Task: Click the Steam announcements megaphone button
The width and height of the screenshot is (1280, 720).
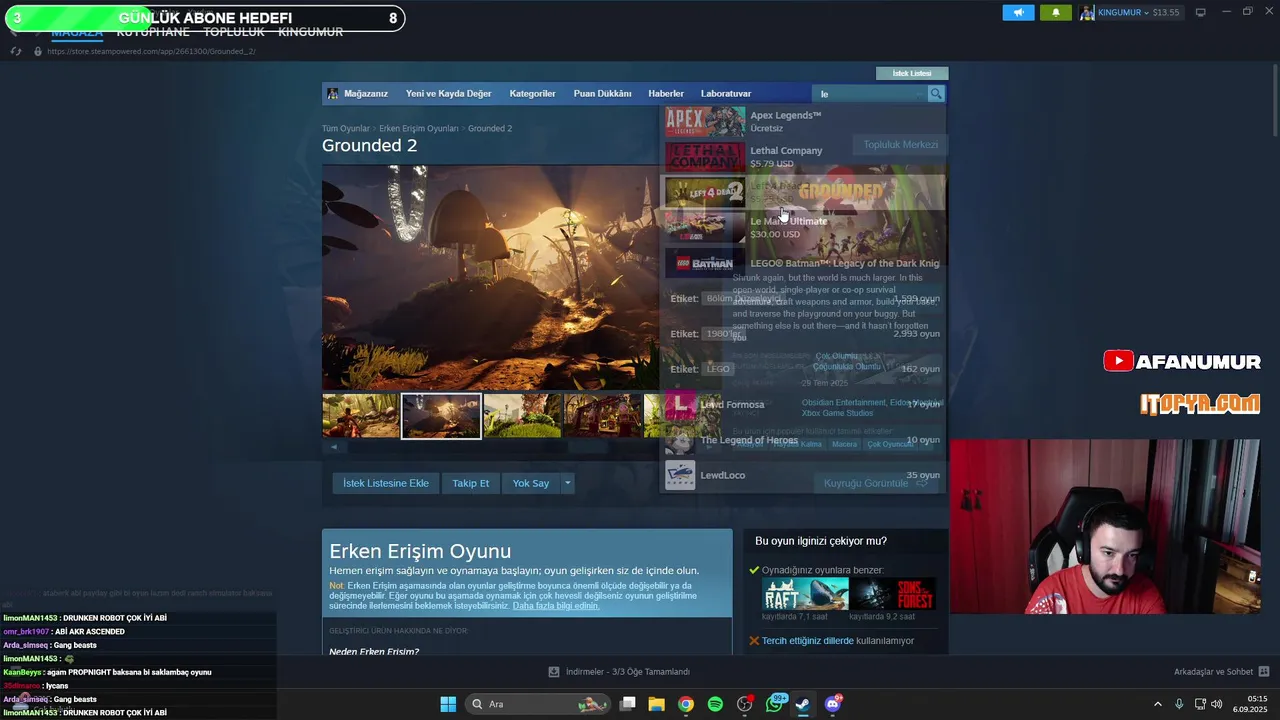Action: (x=1018, y=12)
